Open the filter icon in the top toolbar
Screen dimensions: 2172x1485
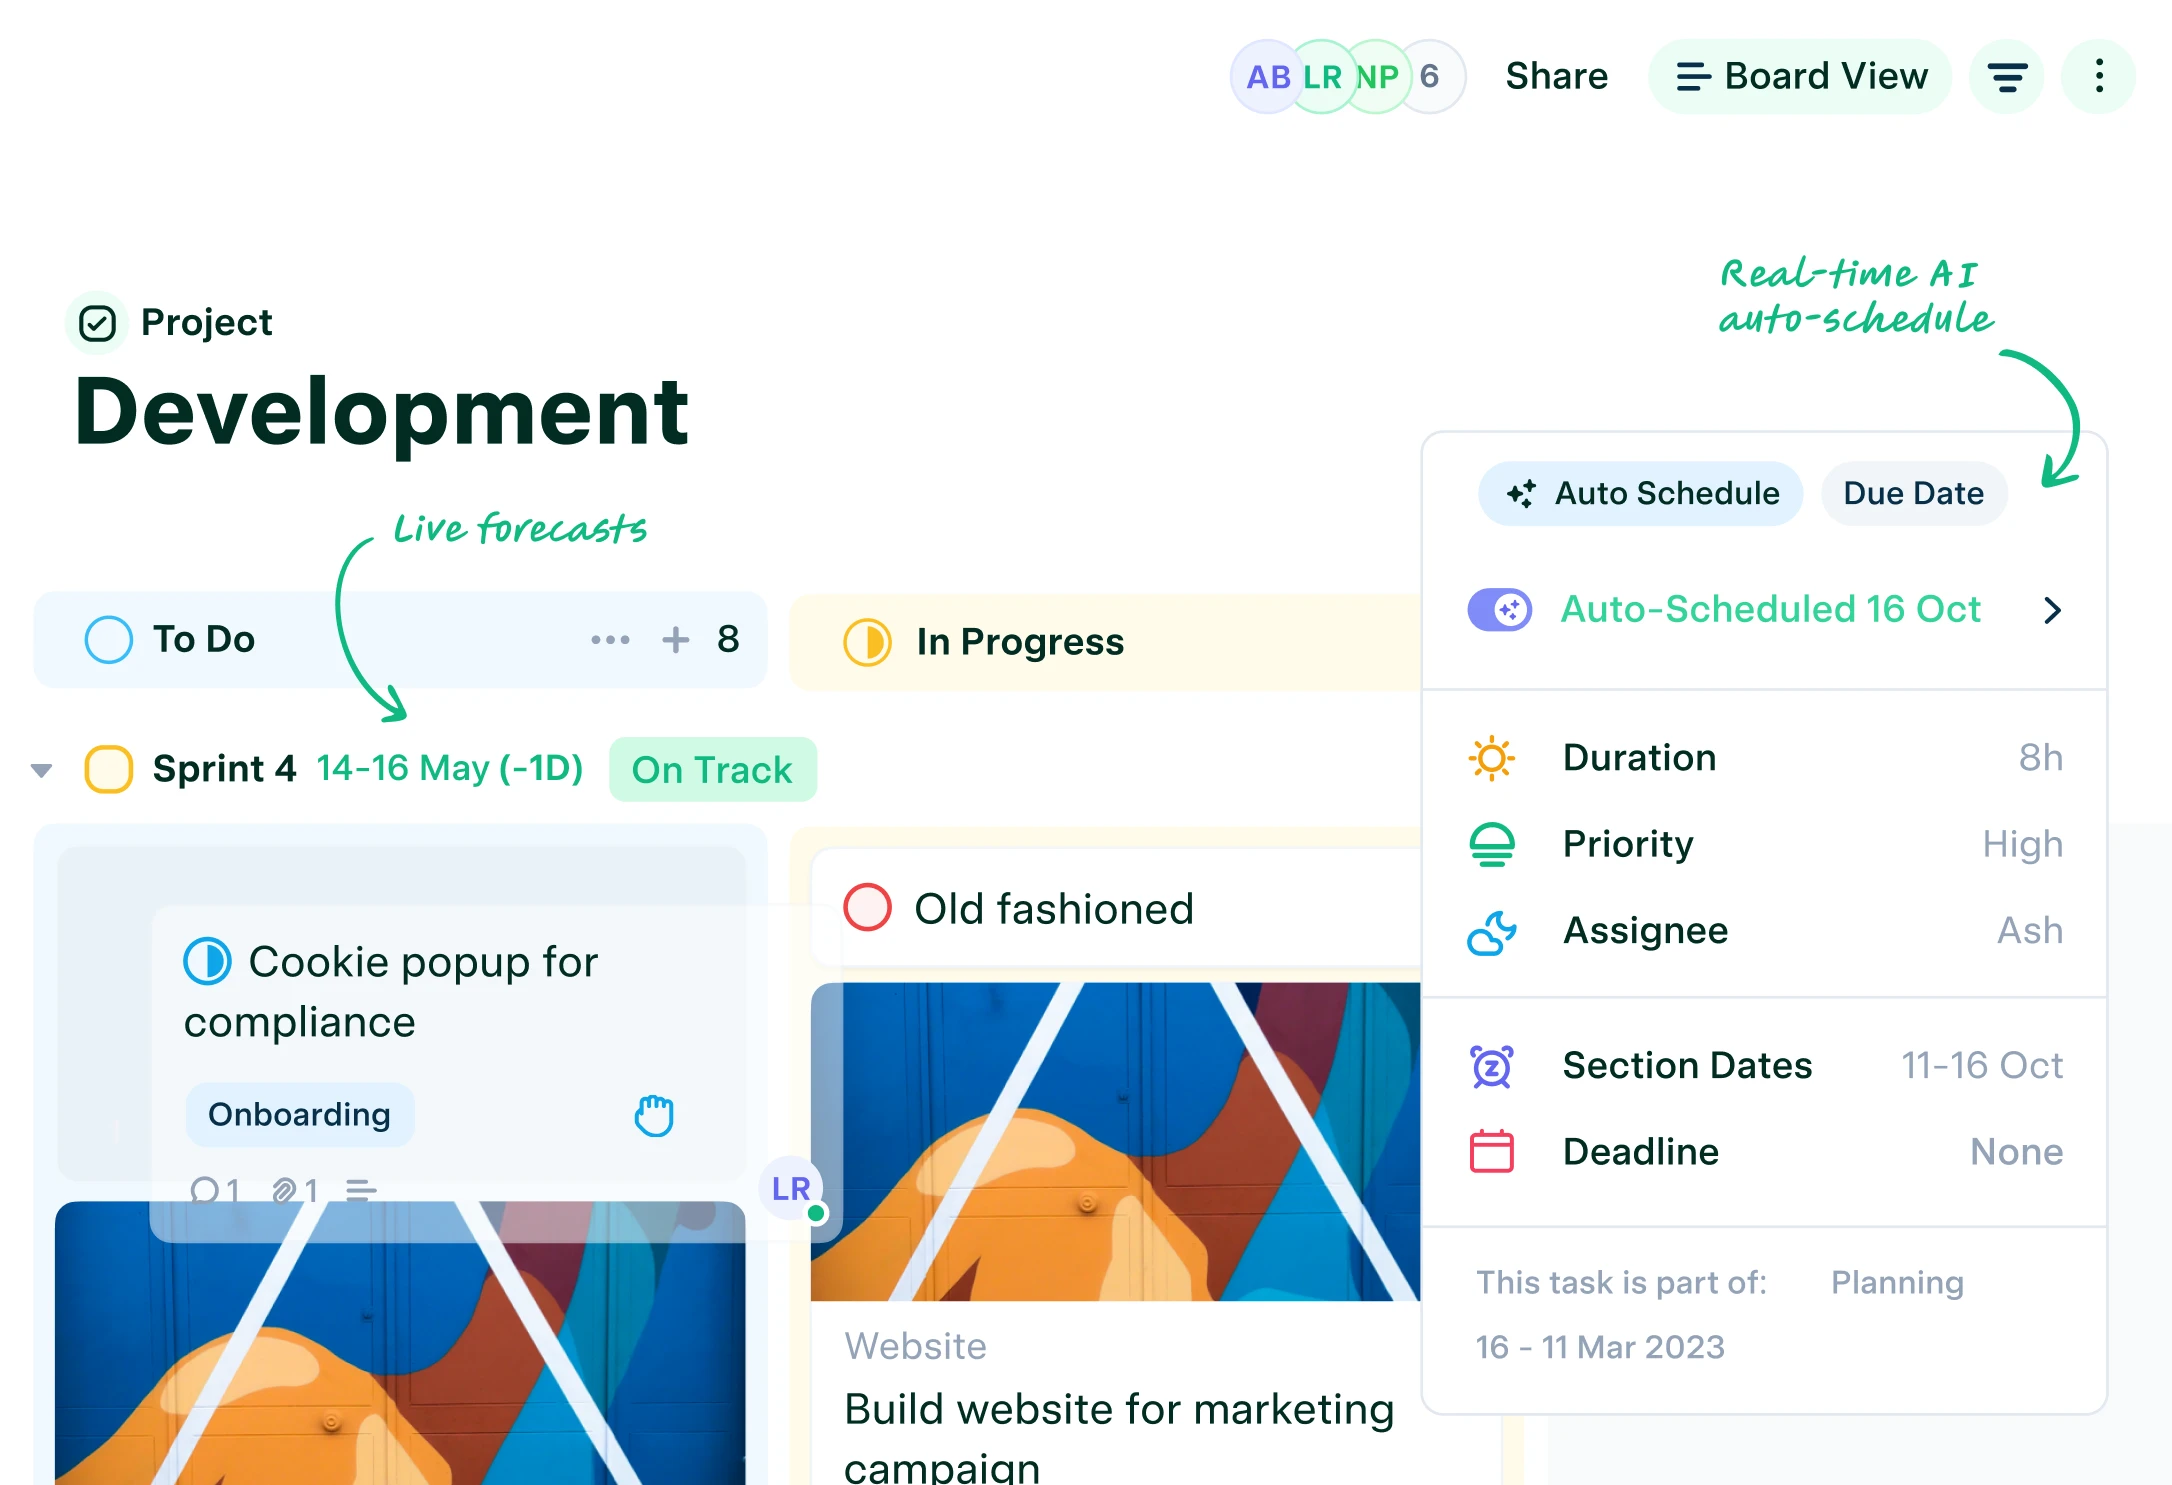[x=2006, y=76]
